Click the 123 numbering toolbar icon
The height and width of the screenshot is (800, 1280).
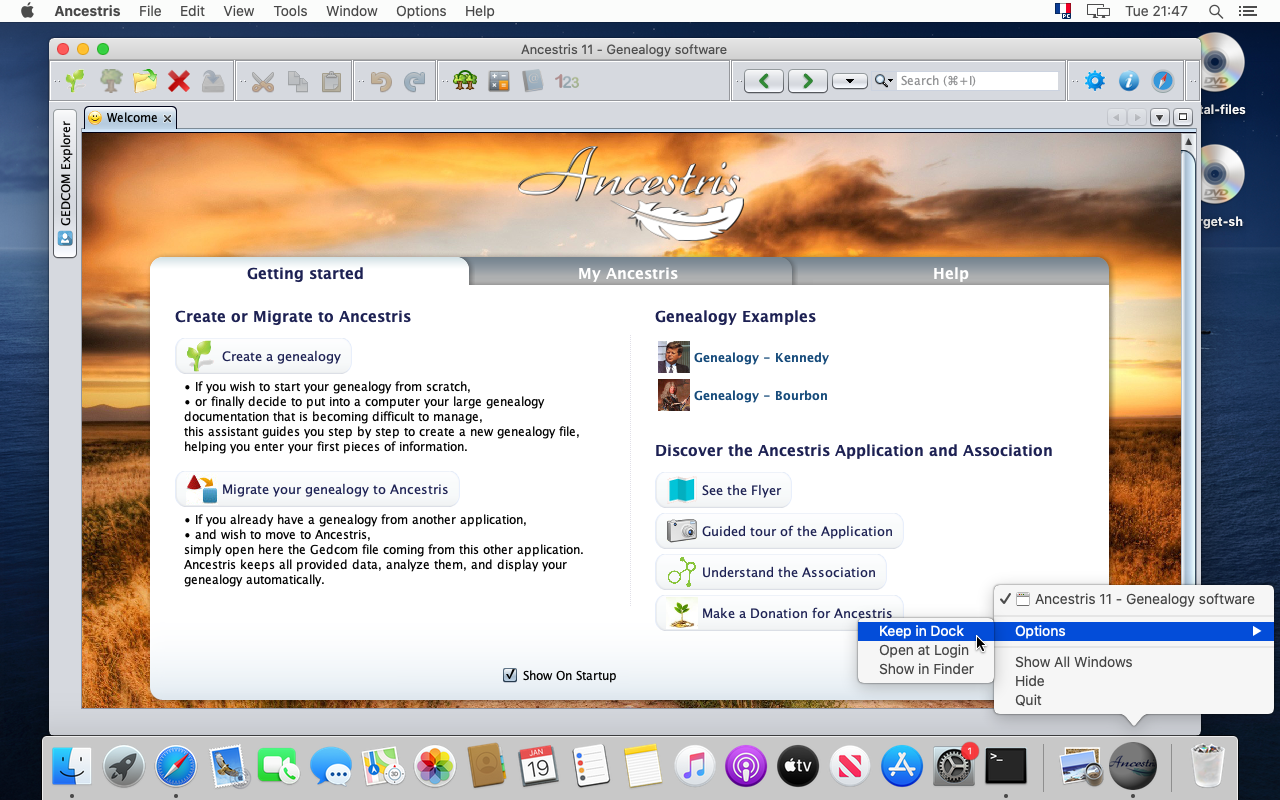coord(567,81)
